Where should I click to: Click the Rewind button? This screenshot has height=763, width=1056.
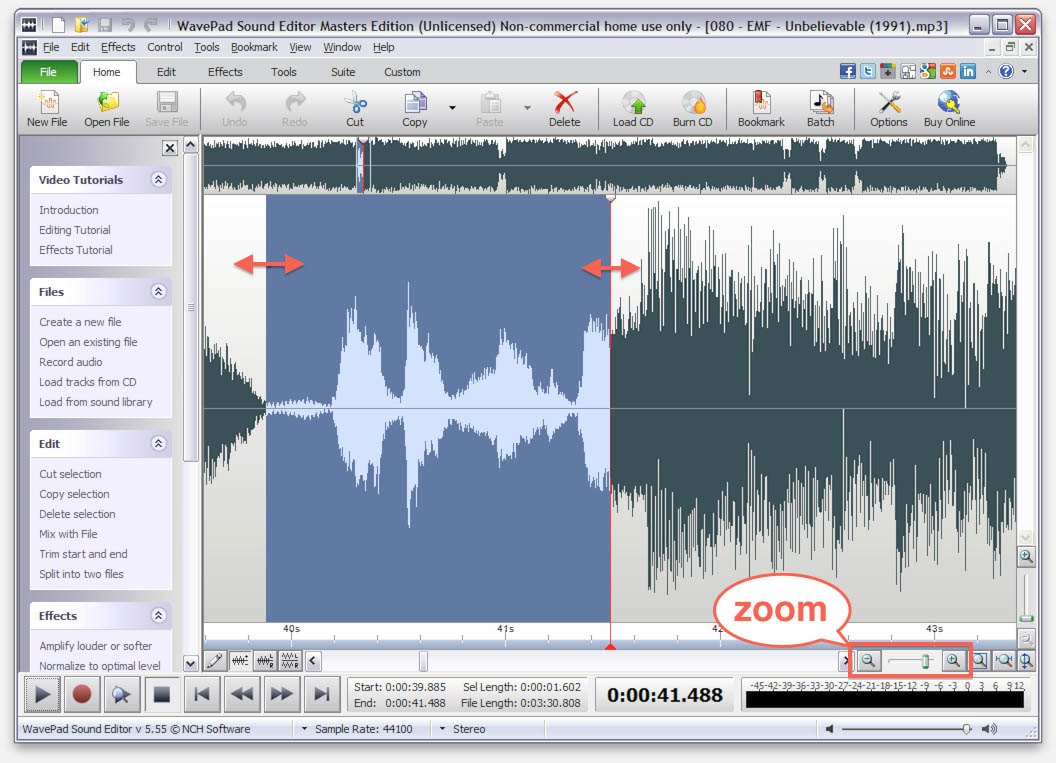click(x=242, y=694)
